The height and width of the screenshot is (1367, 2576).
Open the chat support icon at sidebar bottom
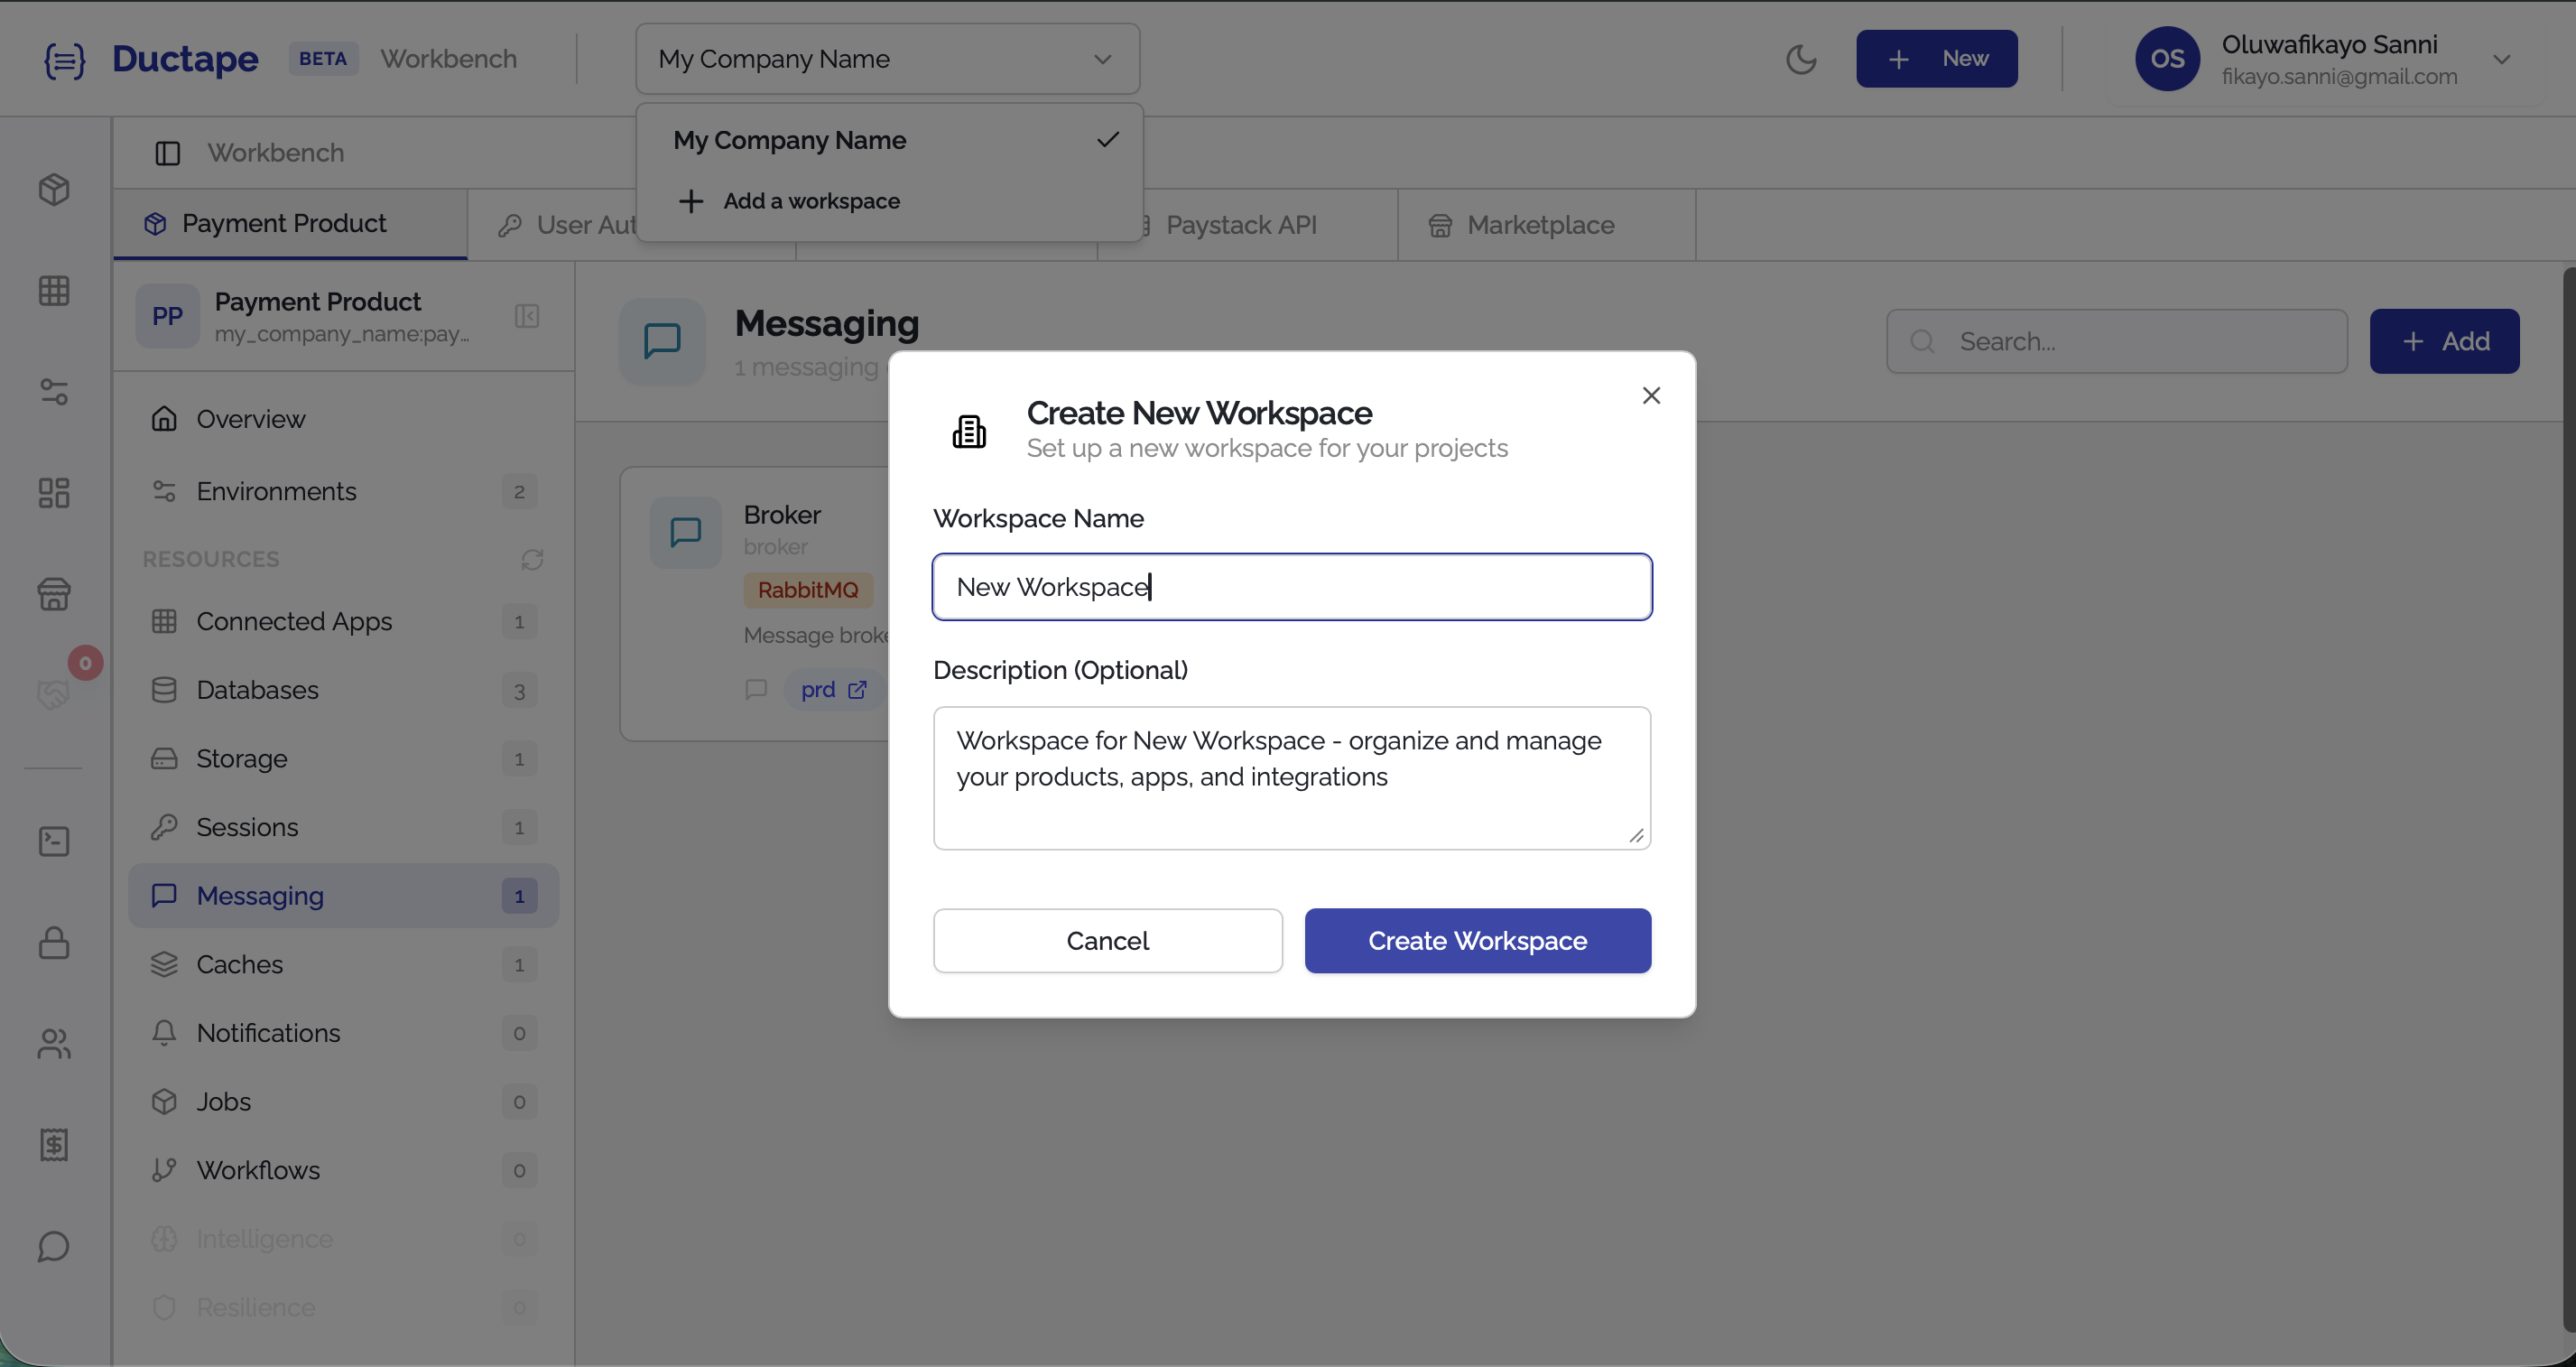click(54, 1246)
